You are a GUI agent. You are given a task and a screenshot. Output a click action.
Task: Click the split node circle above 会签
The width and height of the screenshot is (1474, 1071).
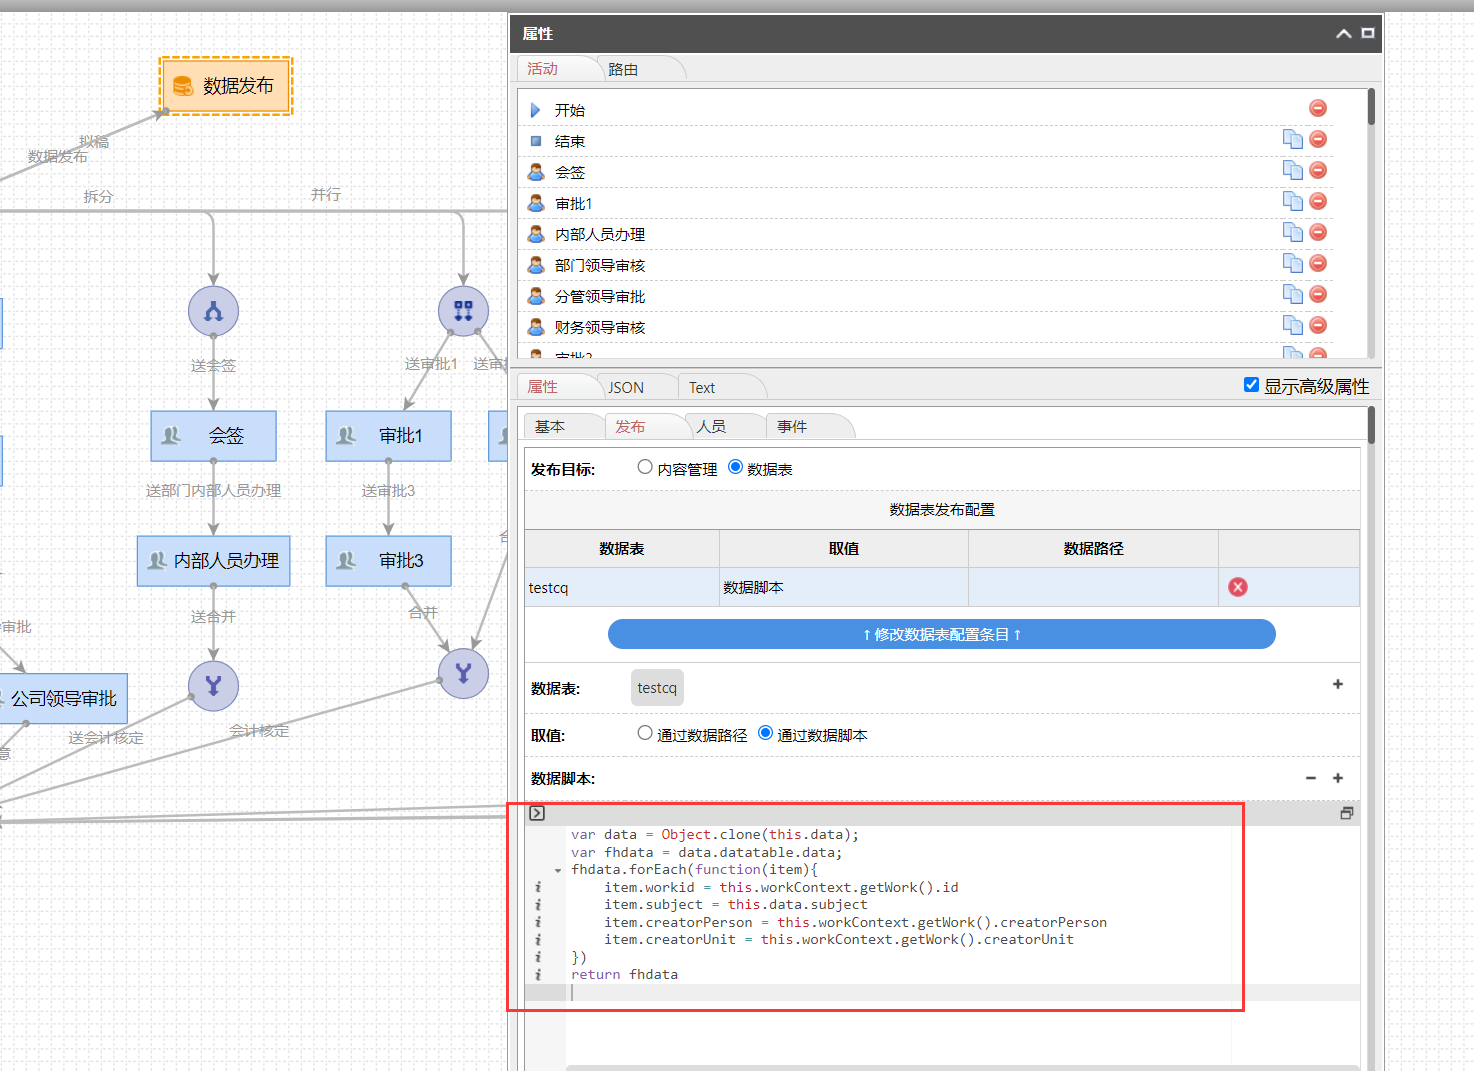click(x=213, y=311)
